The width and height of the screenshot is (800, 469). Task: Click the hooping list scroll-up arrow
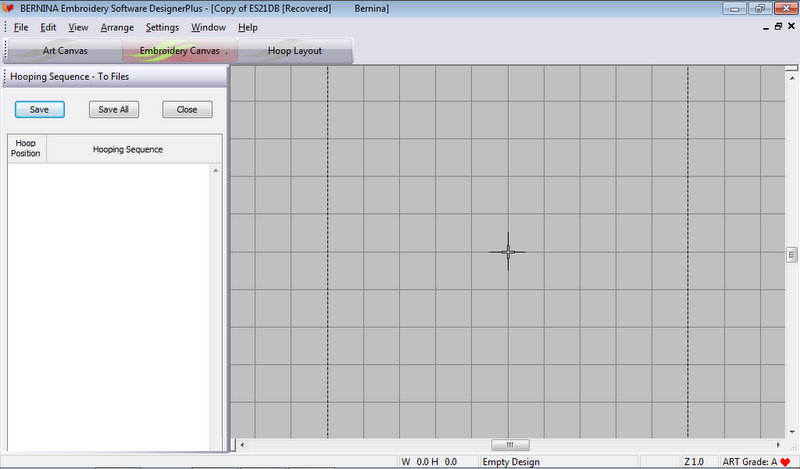[215, 171]
